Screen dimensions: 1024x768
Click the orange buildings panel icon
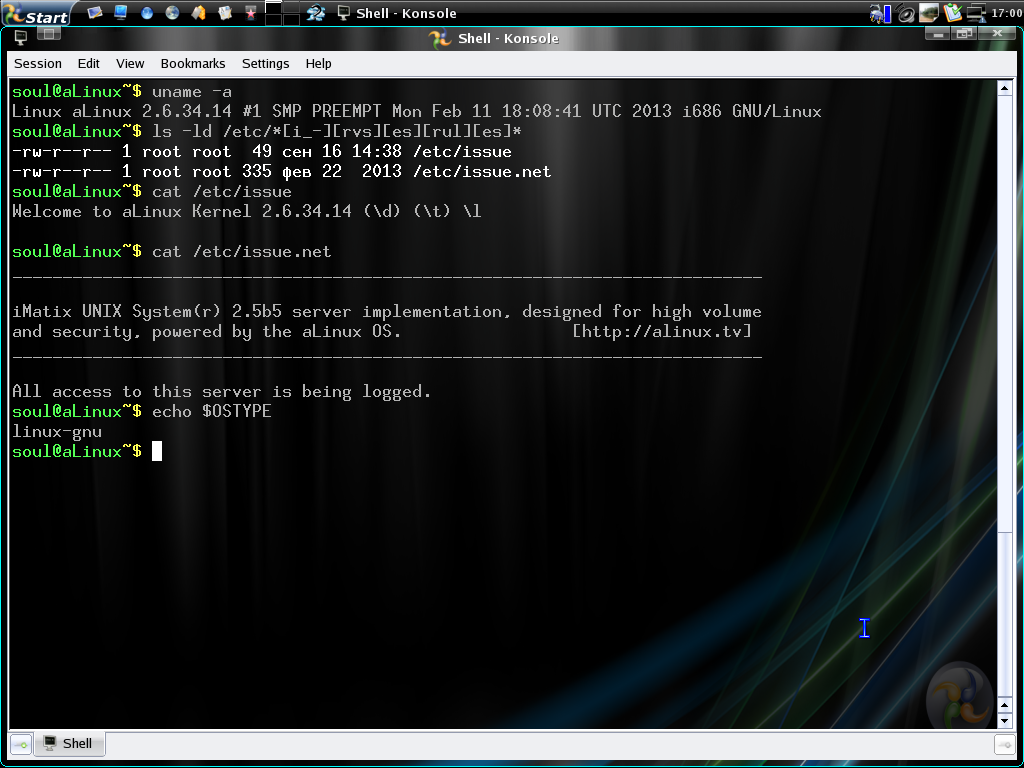click(x=199, y=12)
